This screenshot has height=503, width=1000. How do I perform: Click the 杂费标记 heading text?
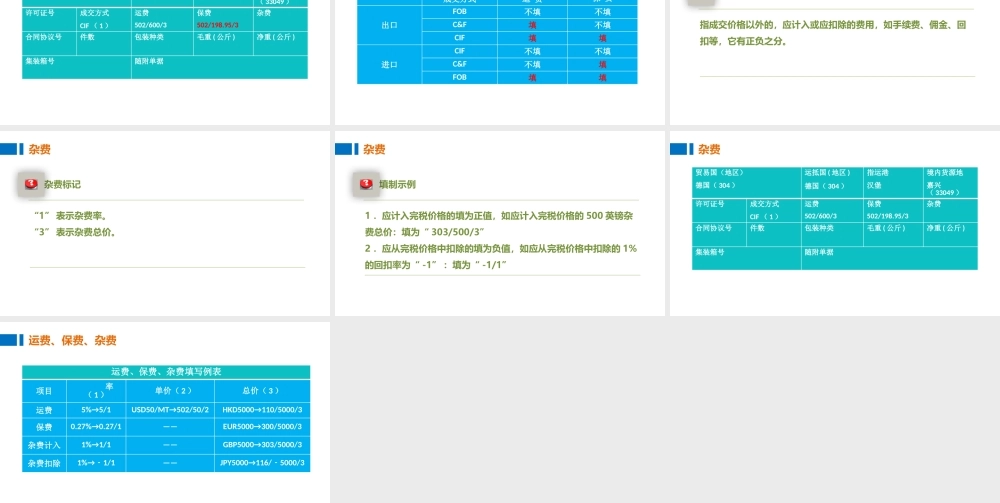(62, 184)
